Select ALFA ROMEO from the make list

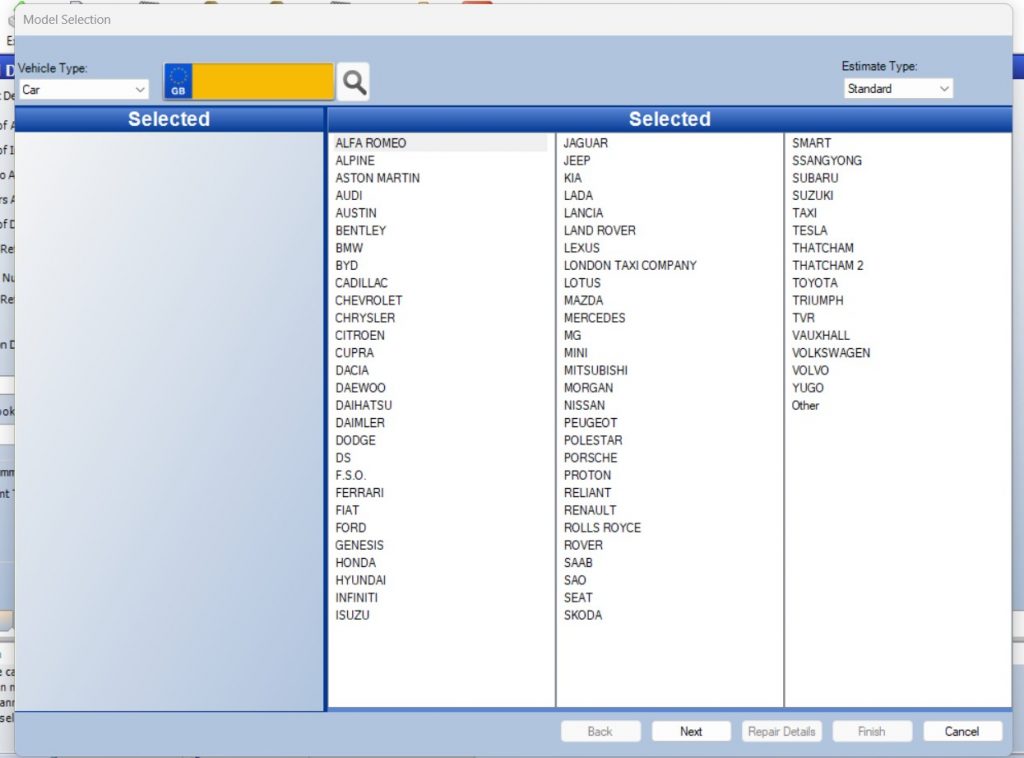(x=370, y=143)
